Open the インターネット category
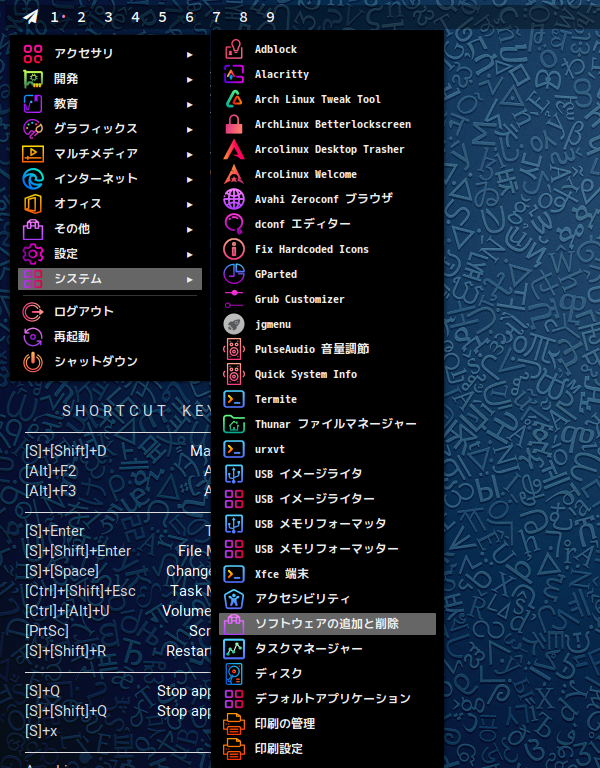600x768 pixels. [110, 179]
